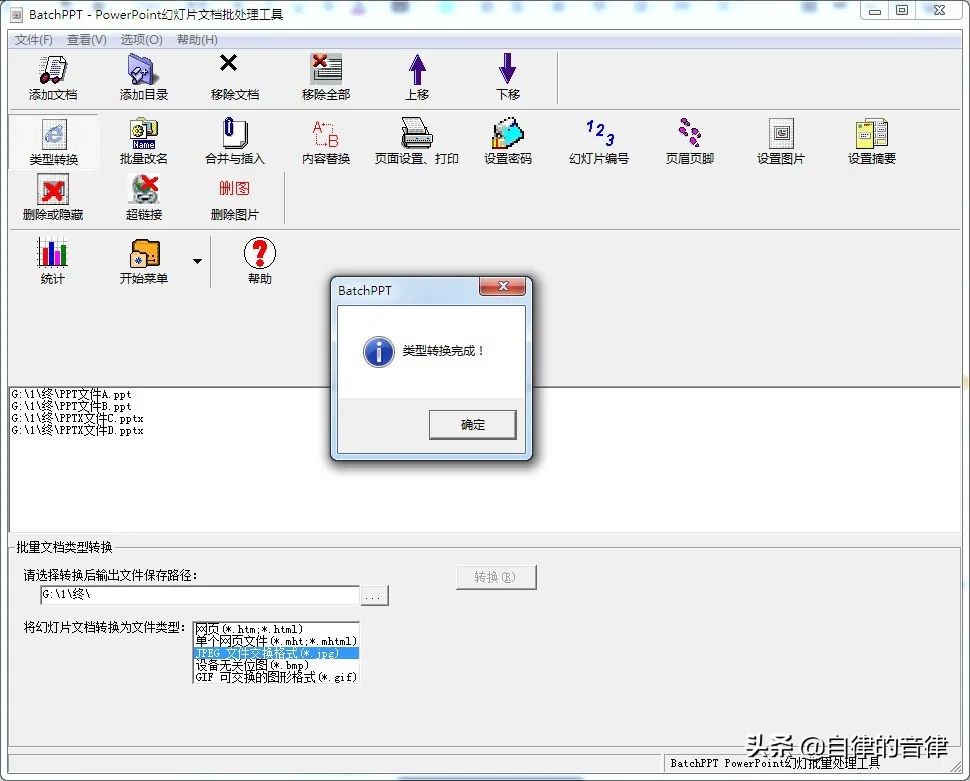
Task: Select PPTX文件D.pptx in the file list
Action: click(77, 430)
